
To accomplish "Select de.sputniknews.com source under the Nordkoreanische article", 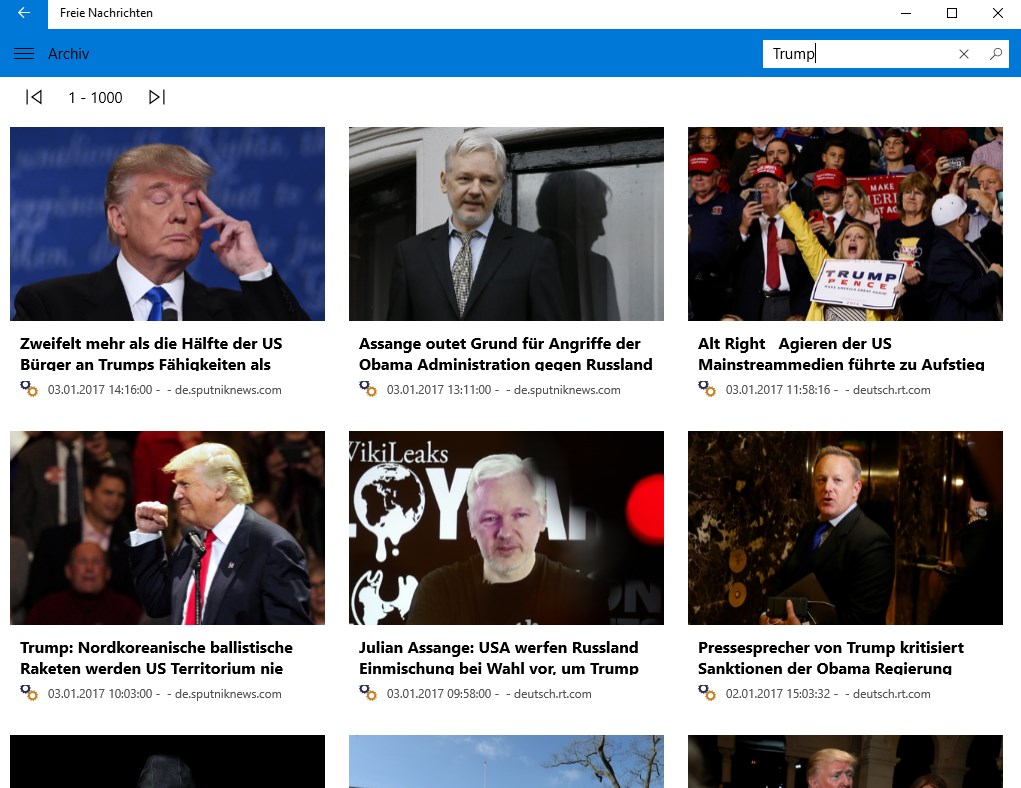I will [x=228, y=694].
